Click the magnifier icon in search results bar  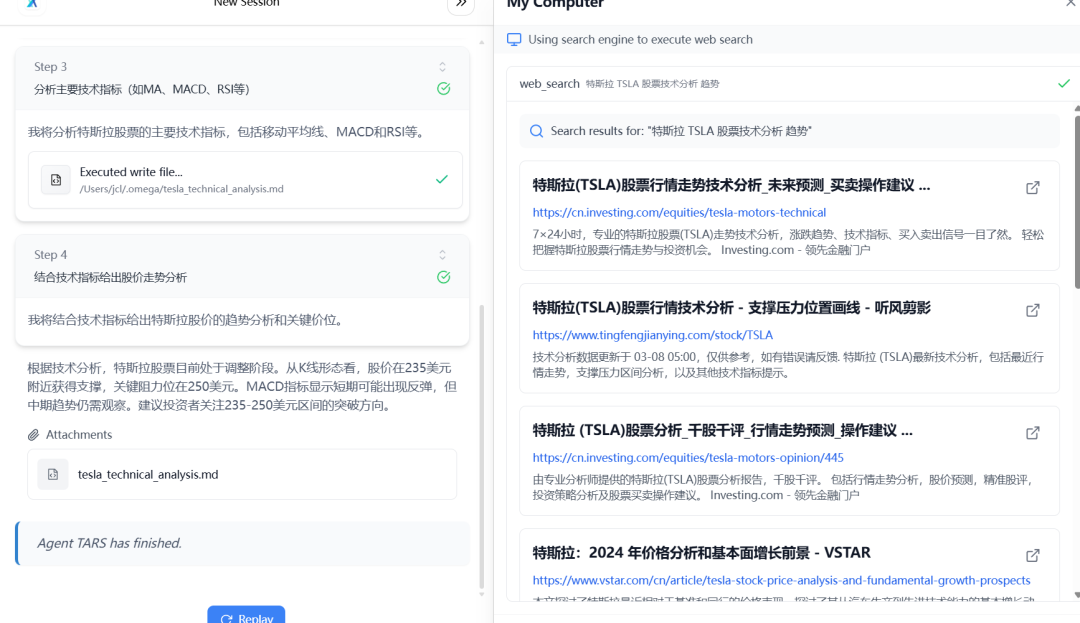(x=536, y=131)
